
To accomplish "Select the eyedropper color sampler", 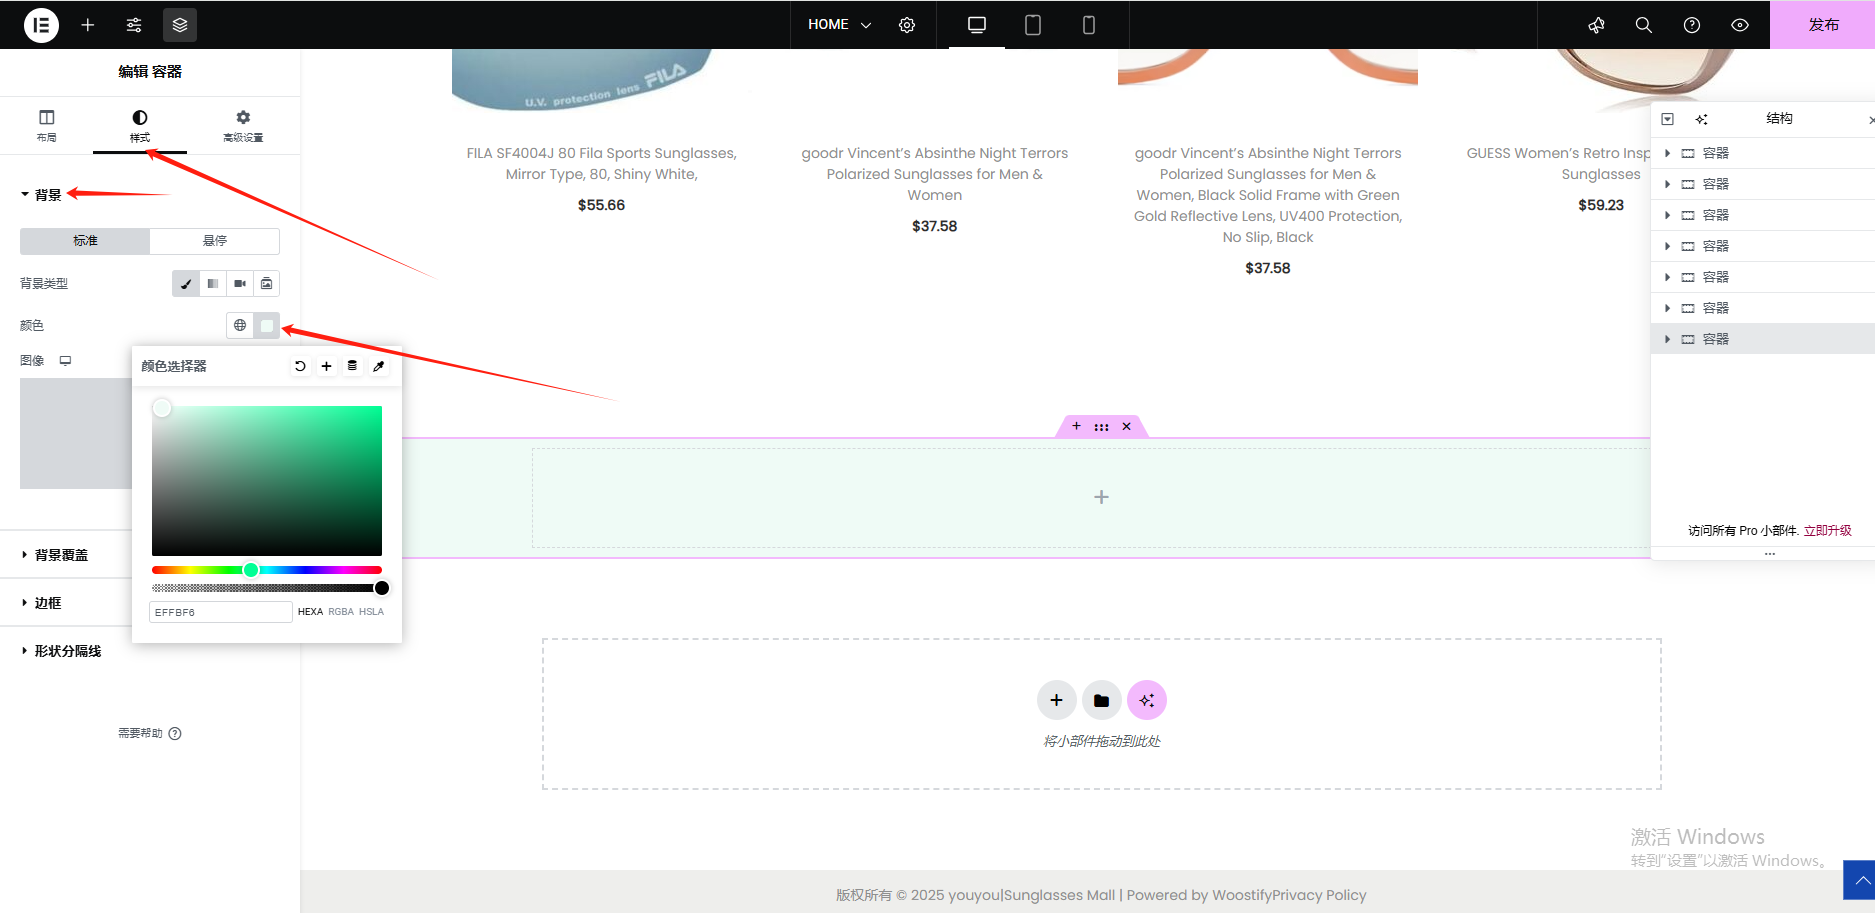I will 379,366.
